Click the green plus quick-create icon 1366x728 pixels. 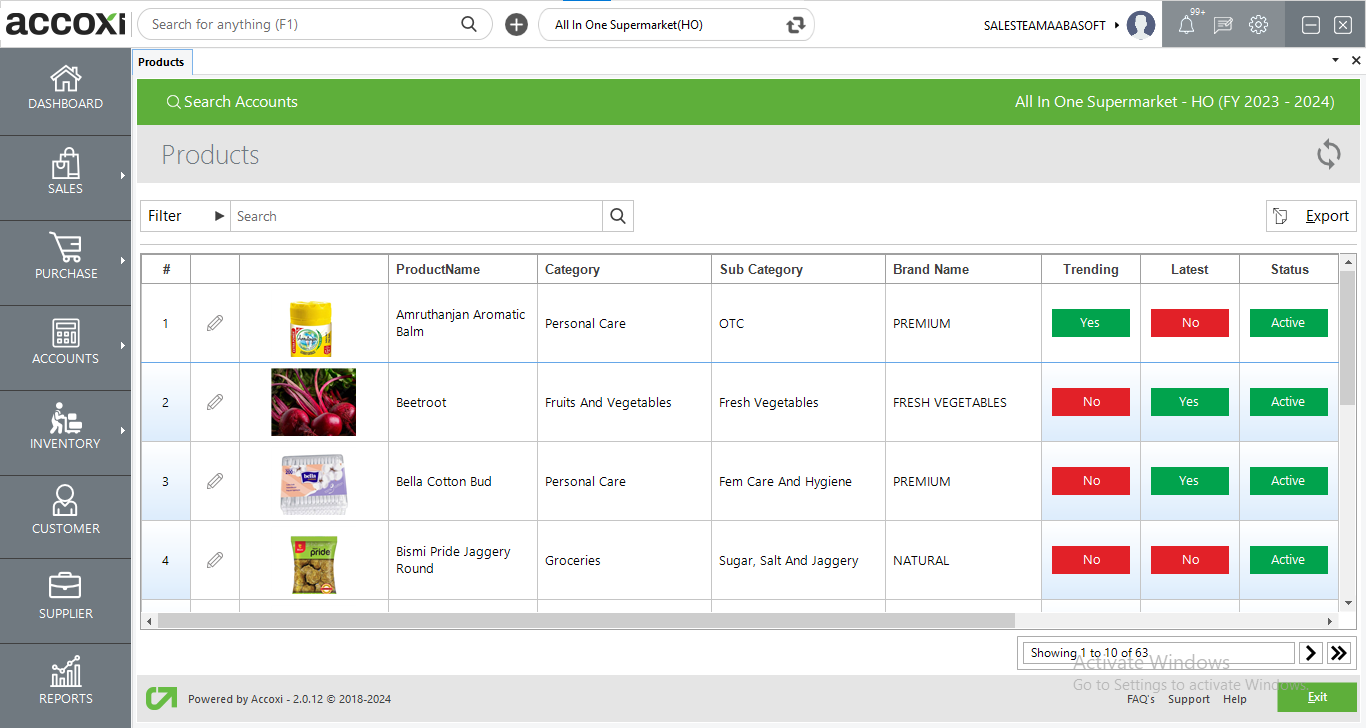(x=516, y=23)
